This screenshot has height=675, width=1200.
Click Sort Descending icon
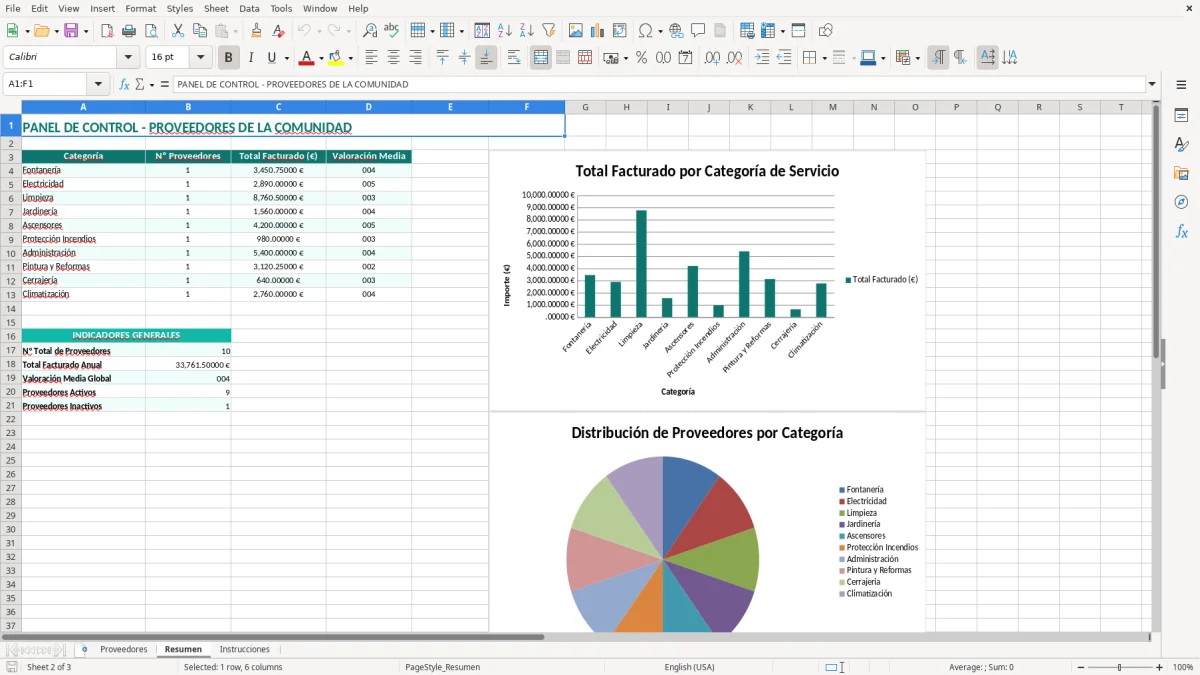click(x=527, y=31)
